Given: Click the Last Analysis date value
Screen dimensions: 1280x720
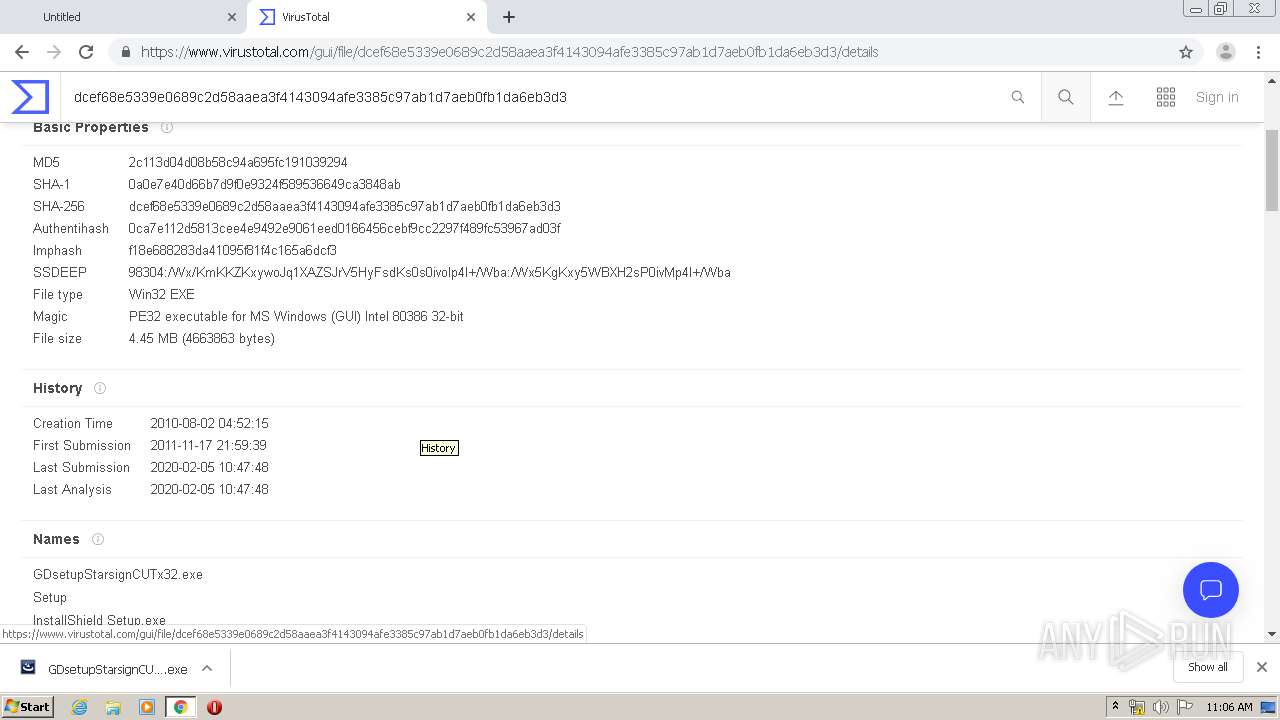Looking at the screenshot, I should coord(209,489).
